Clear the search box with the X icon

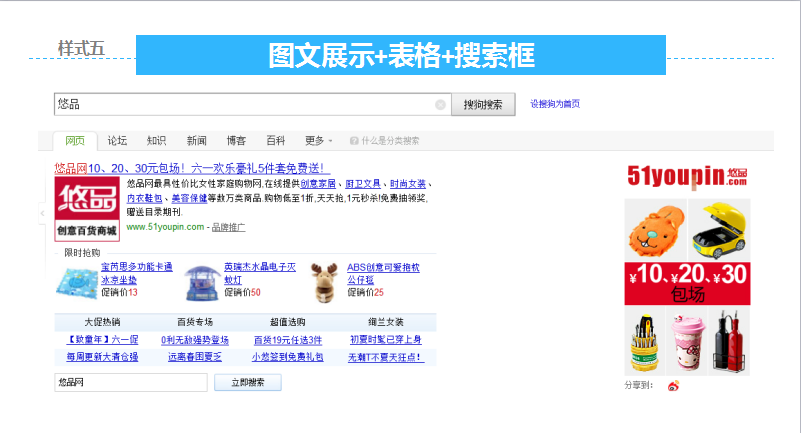coord(440,105)
